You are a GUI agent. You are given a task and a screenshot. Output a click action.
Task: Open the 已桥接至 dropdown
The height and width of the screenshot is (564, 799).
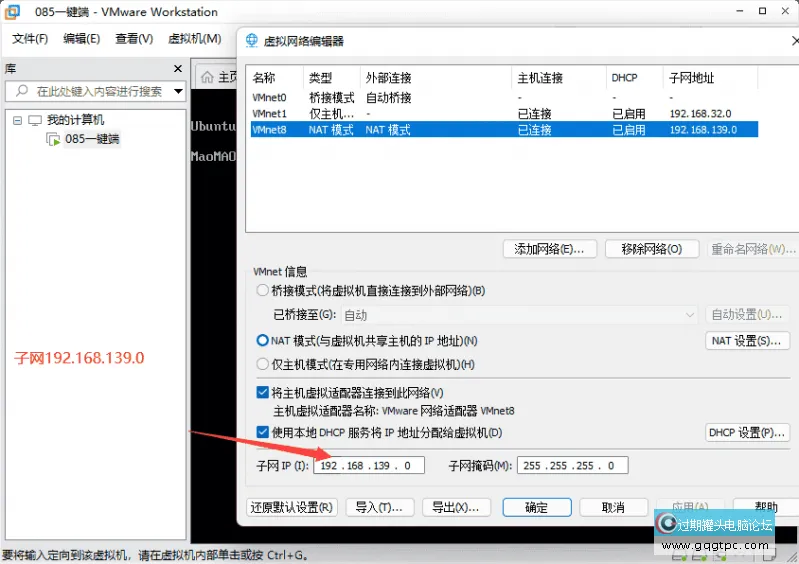pyautogui.click(x=519, y=315)
